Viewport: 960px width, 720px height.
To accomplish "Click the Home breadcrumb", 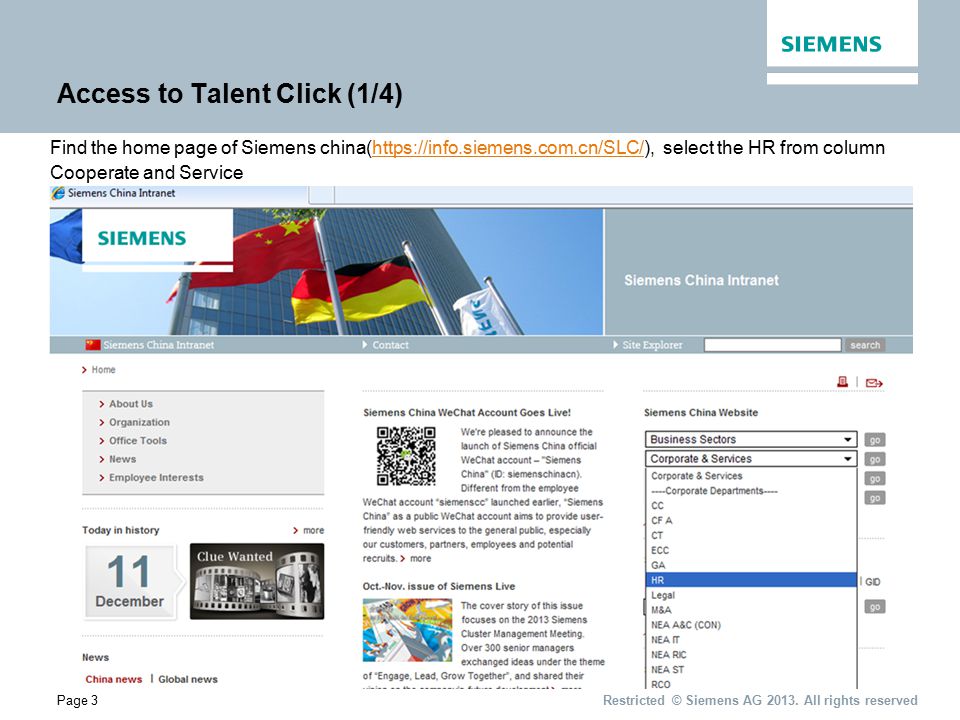I will coord(103,370).
